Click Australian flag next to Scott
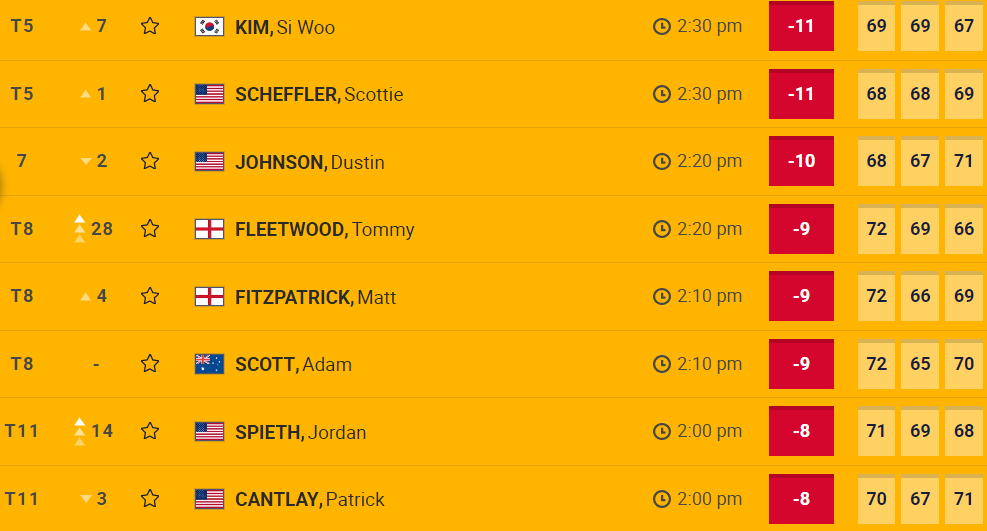The height and width of the screenshot is (531, 987). coord(209,364)
